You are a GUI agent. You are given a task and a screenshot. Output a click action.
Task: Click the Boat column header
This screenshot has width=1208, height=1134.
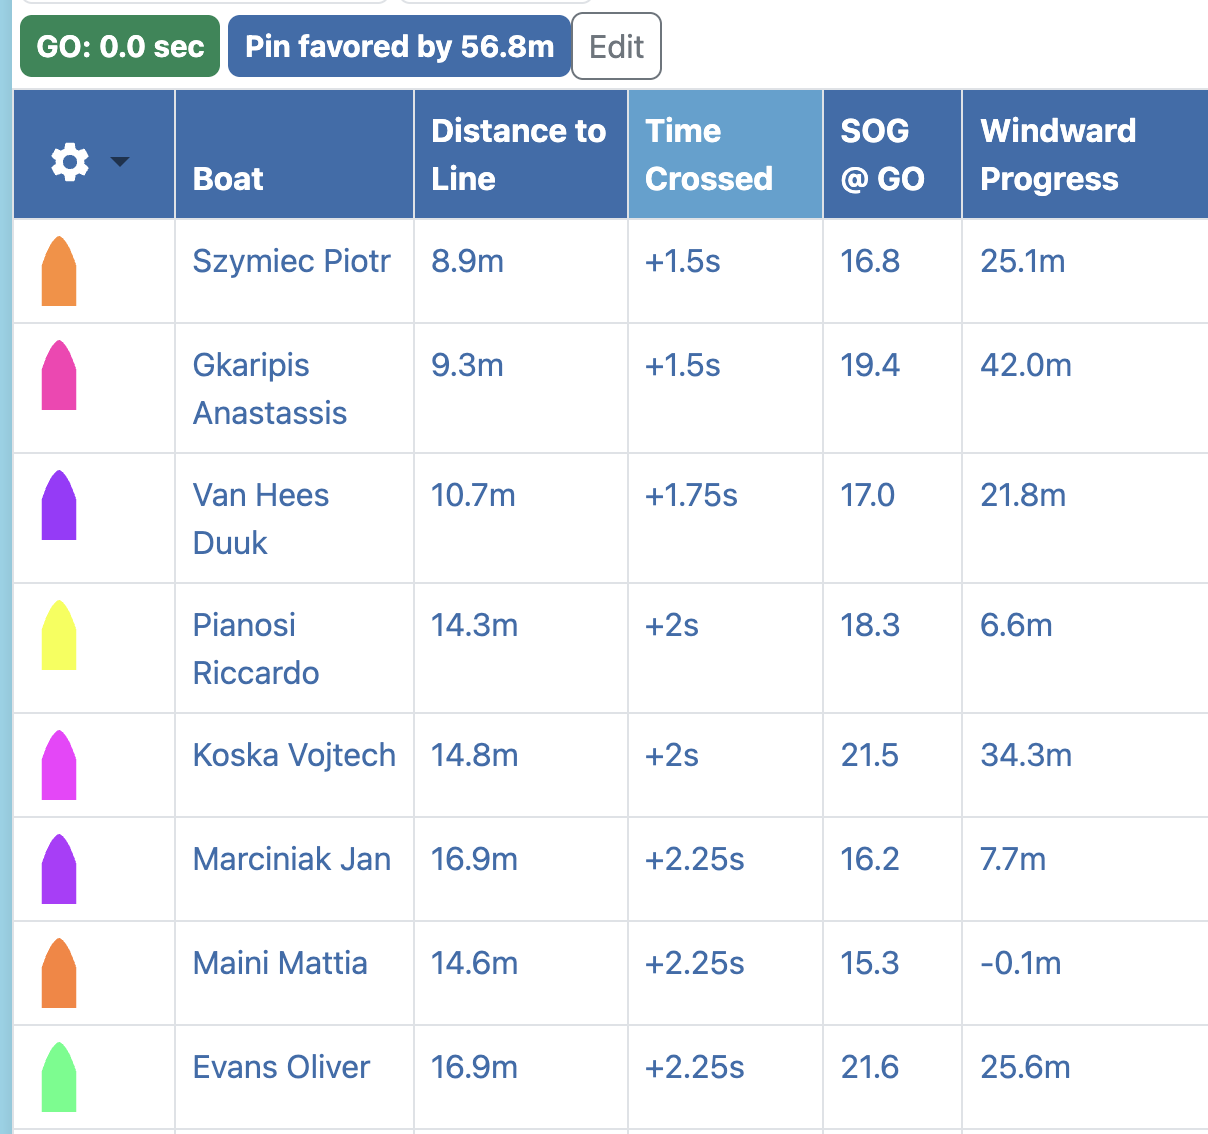[228, 179]
